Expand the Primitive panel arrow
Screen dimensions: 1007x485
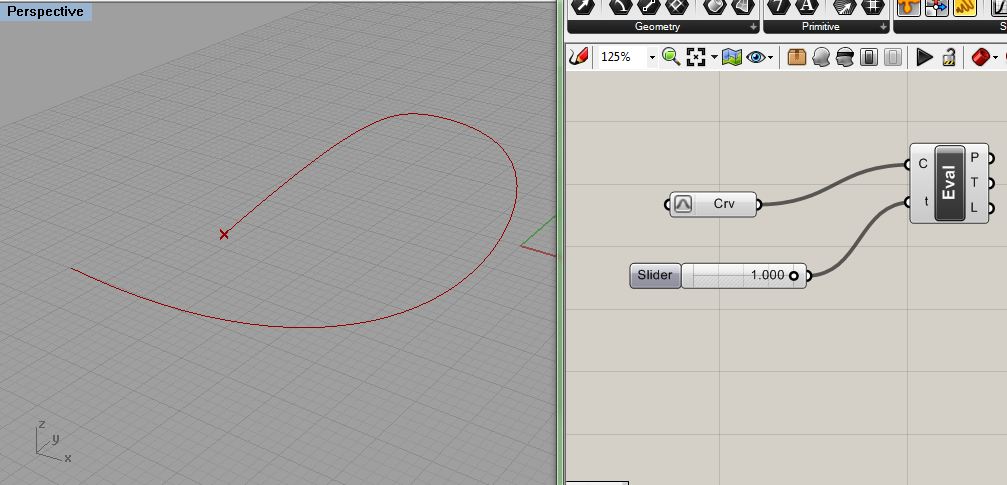(x=883, y=27)
